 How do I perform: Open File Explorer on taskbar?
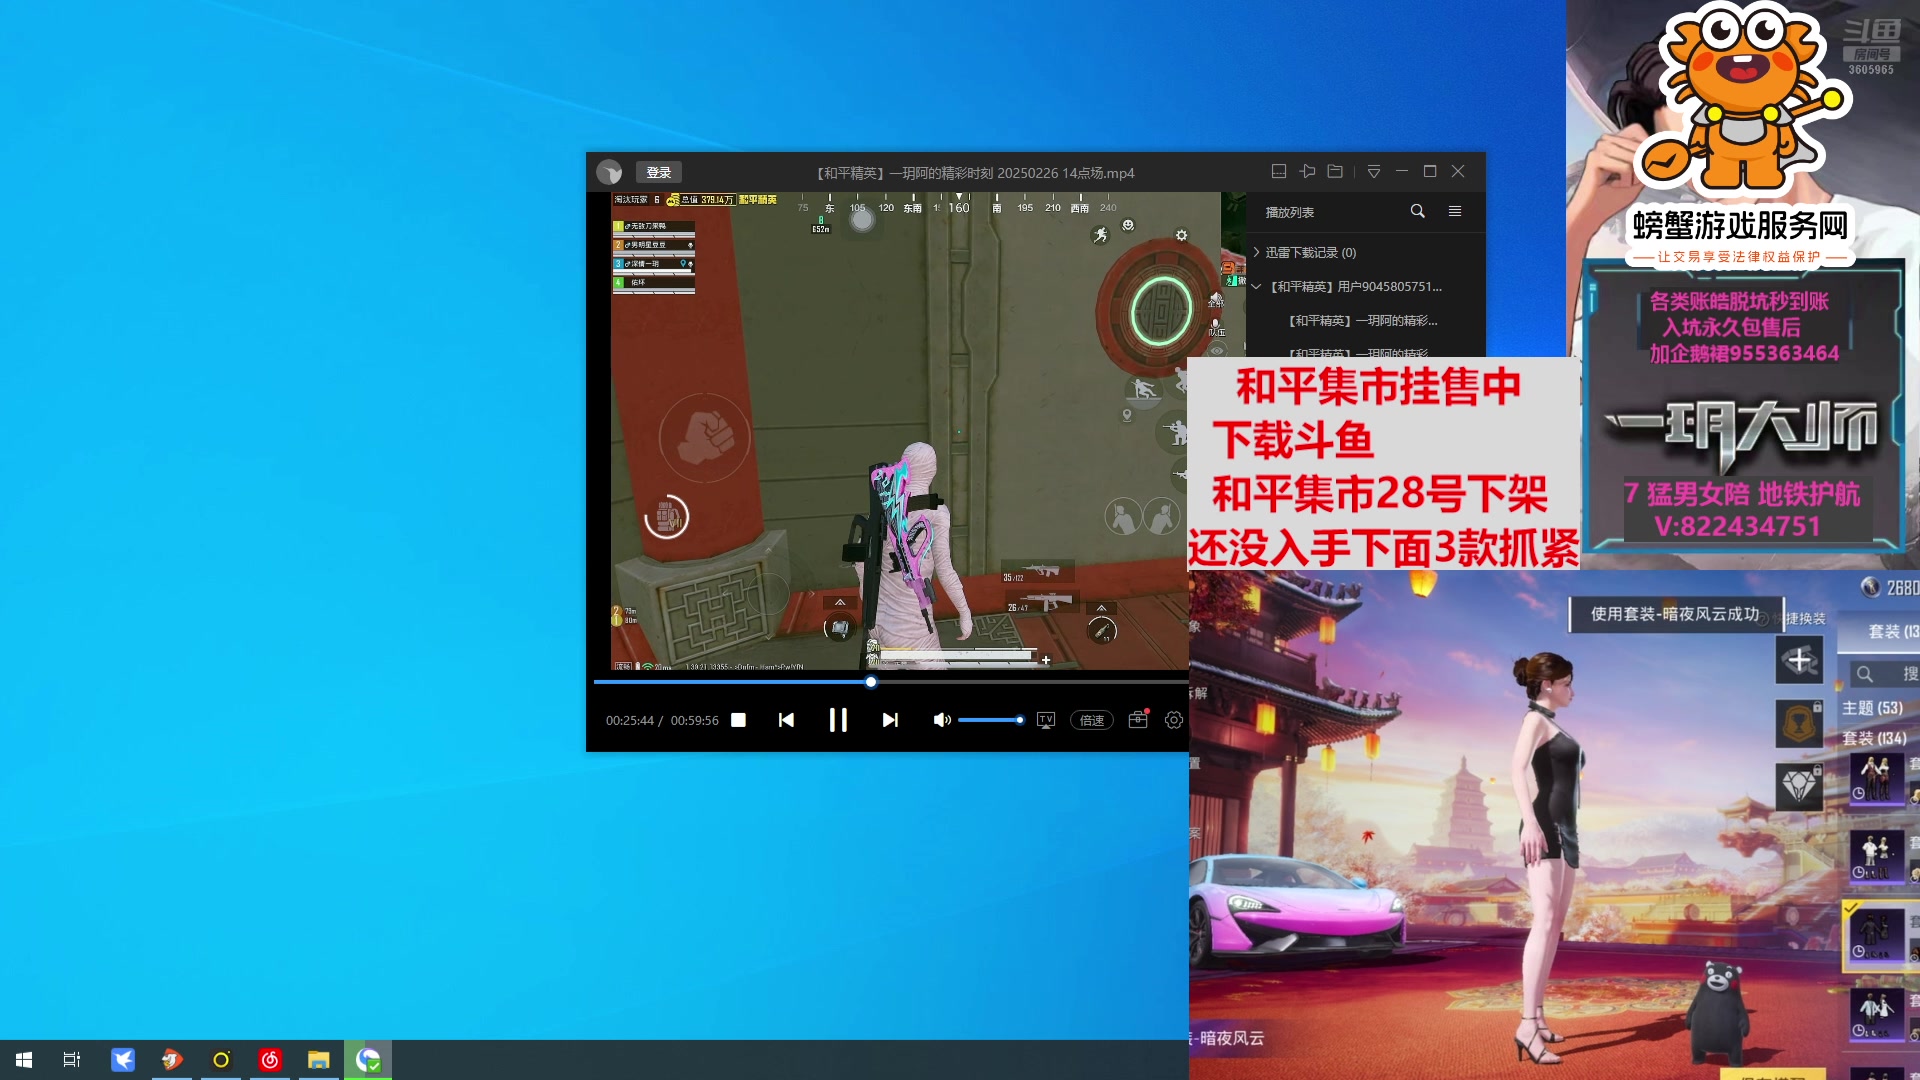(319, 1060)
